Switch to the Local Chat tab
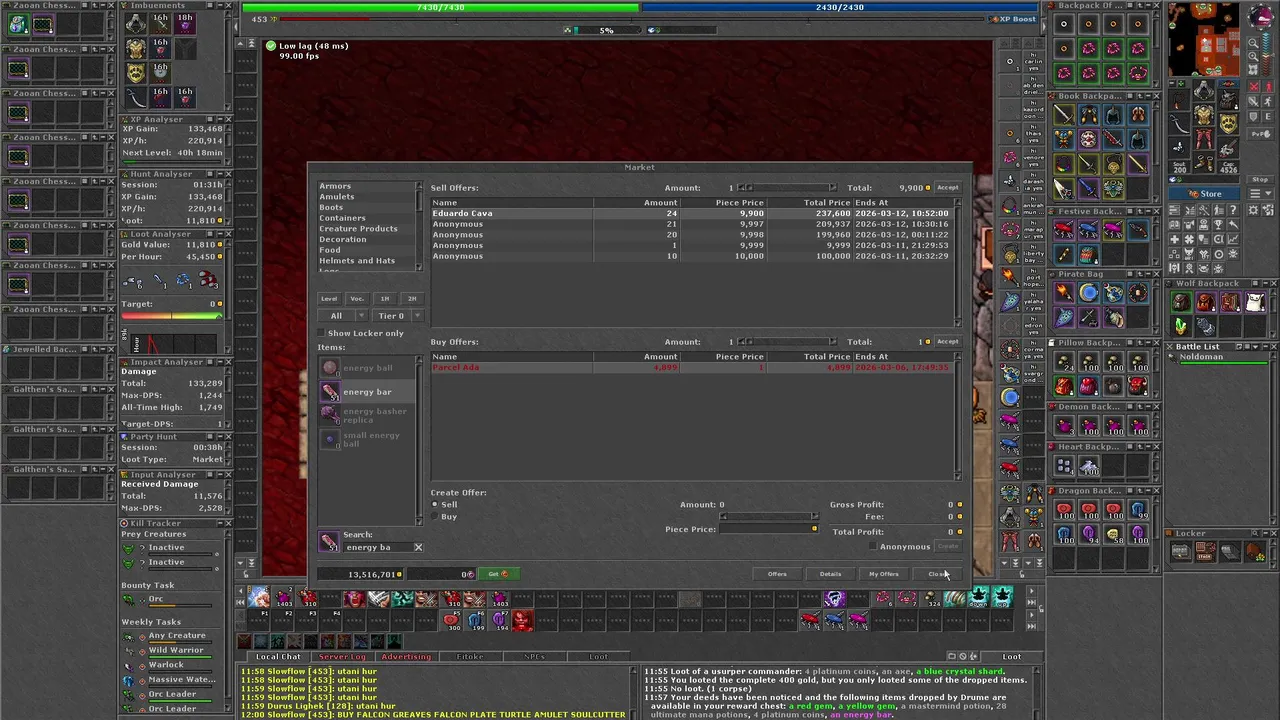This screenshot has width=1280, height=720. (277, 656)
